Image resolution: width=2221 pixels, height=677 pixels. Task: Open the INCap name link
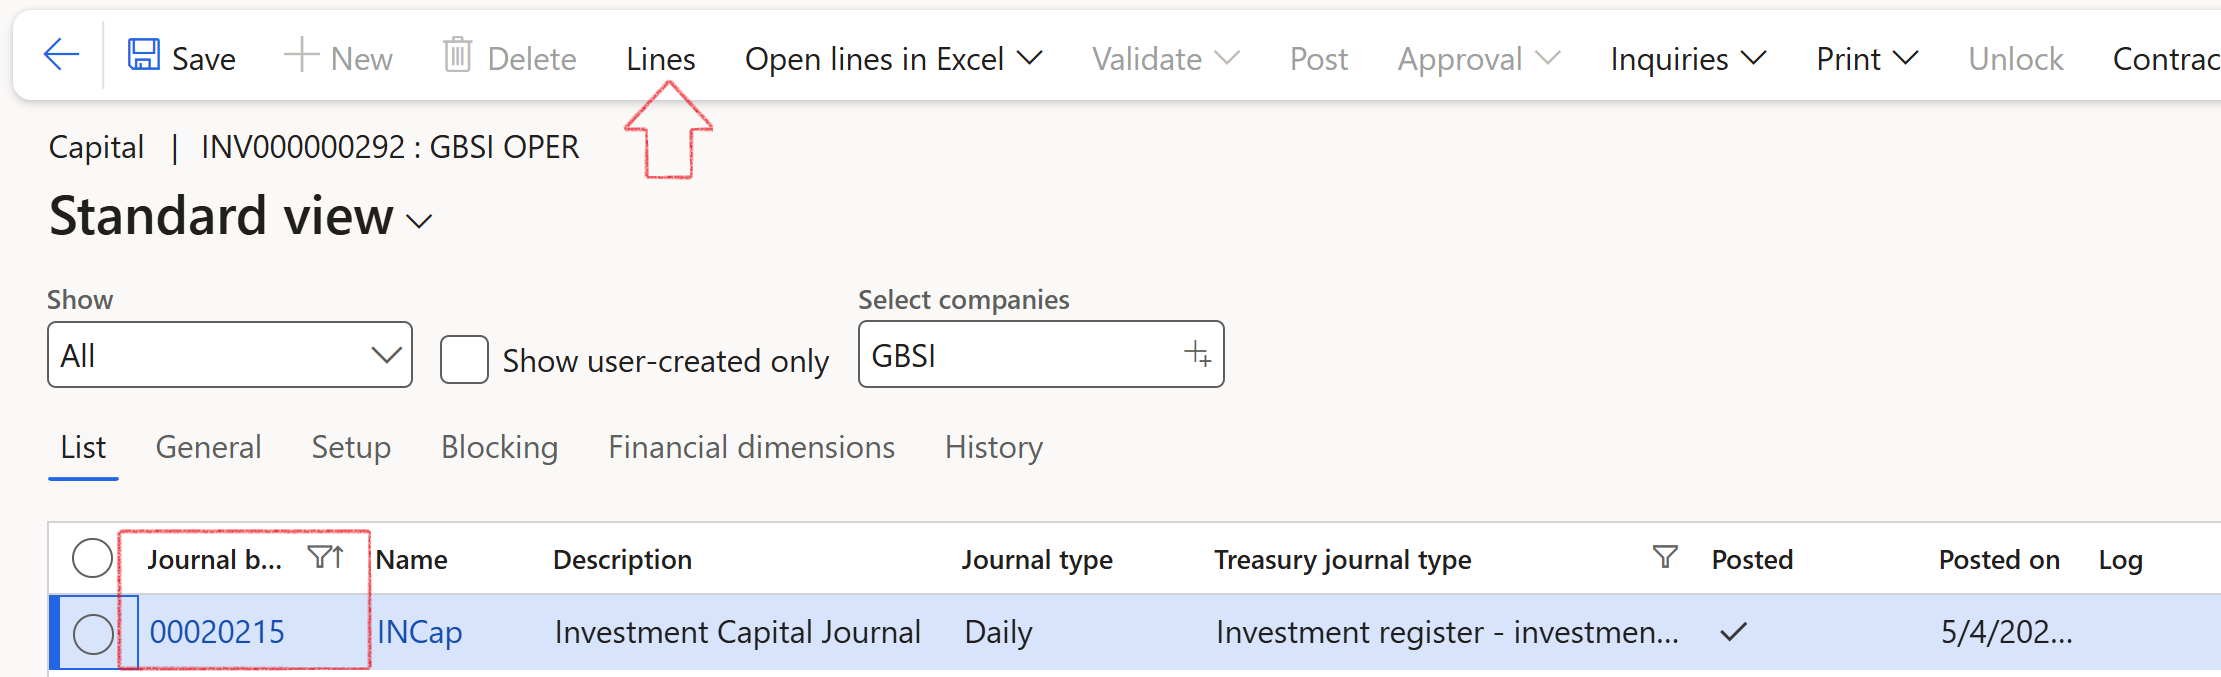419,632
